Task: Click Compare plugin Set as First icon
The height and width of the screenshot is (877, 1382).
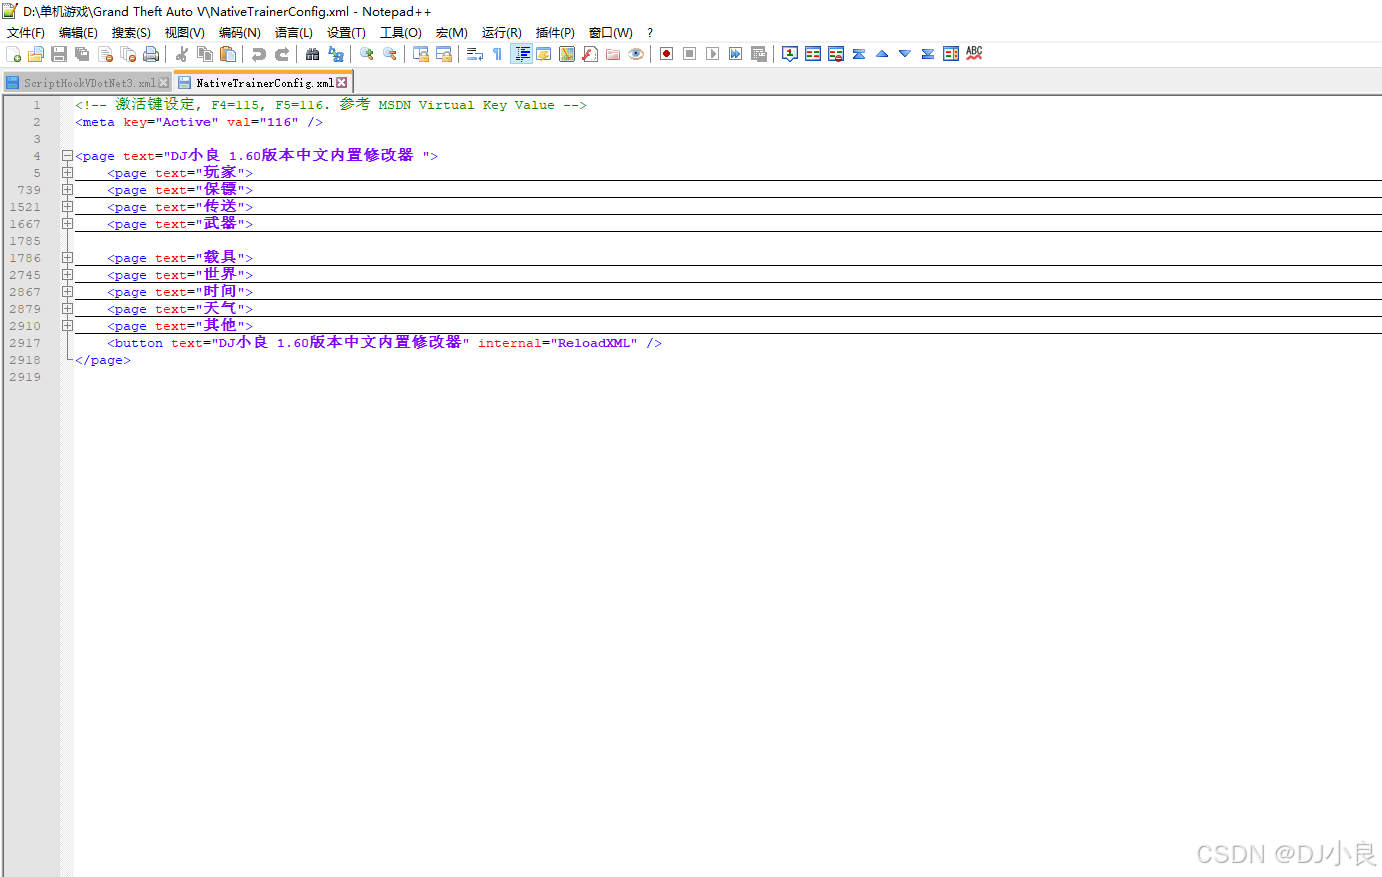Action: pos(790,54)
